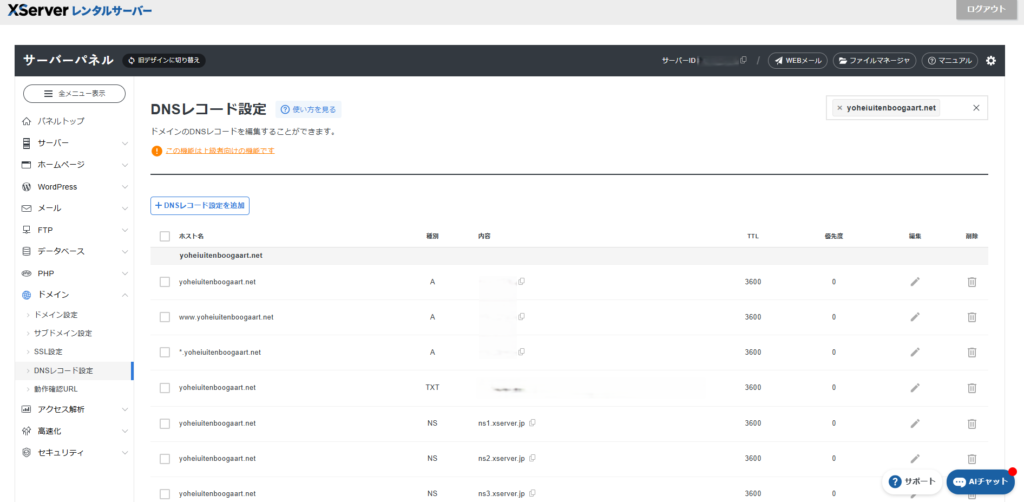Check the select-all checkbox in table header
This screenshot has width=1024, height=502.
pos(165,236)
